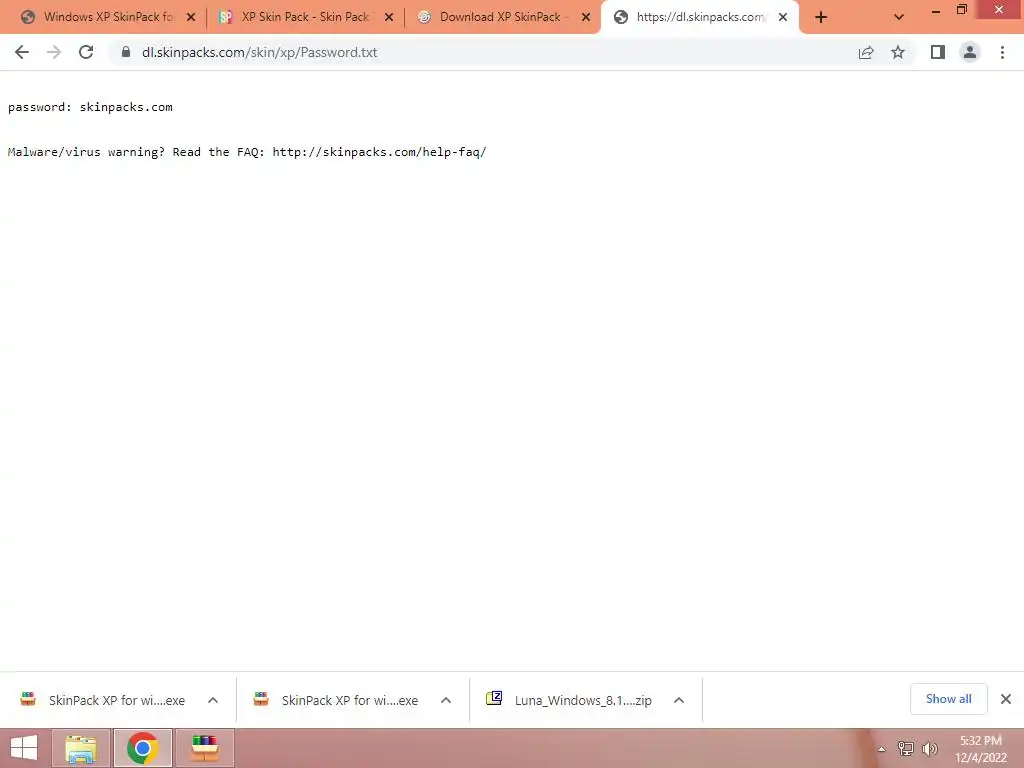Open the Chrome profile avatar

[970, 52]
